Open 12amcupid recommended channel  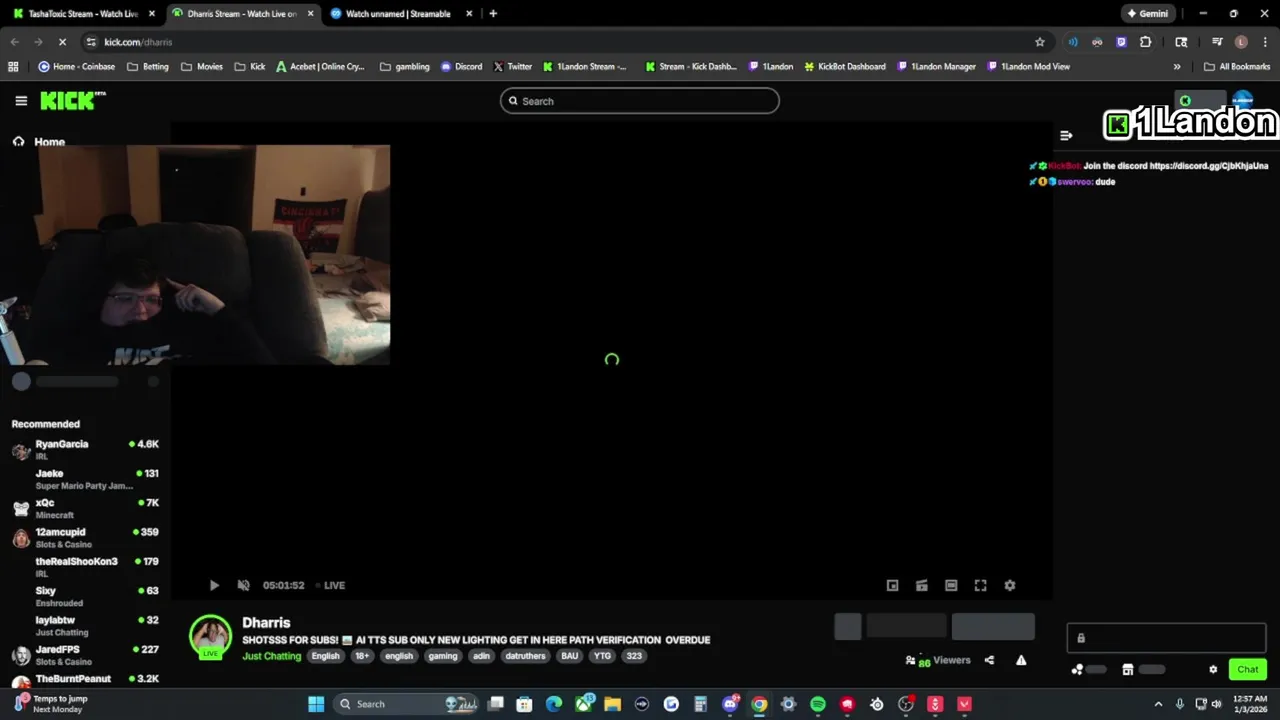point(85,537)
